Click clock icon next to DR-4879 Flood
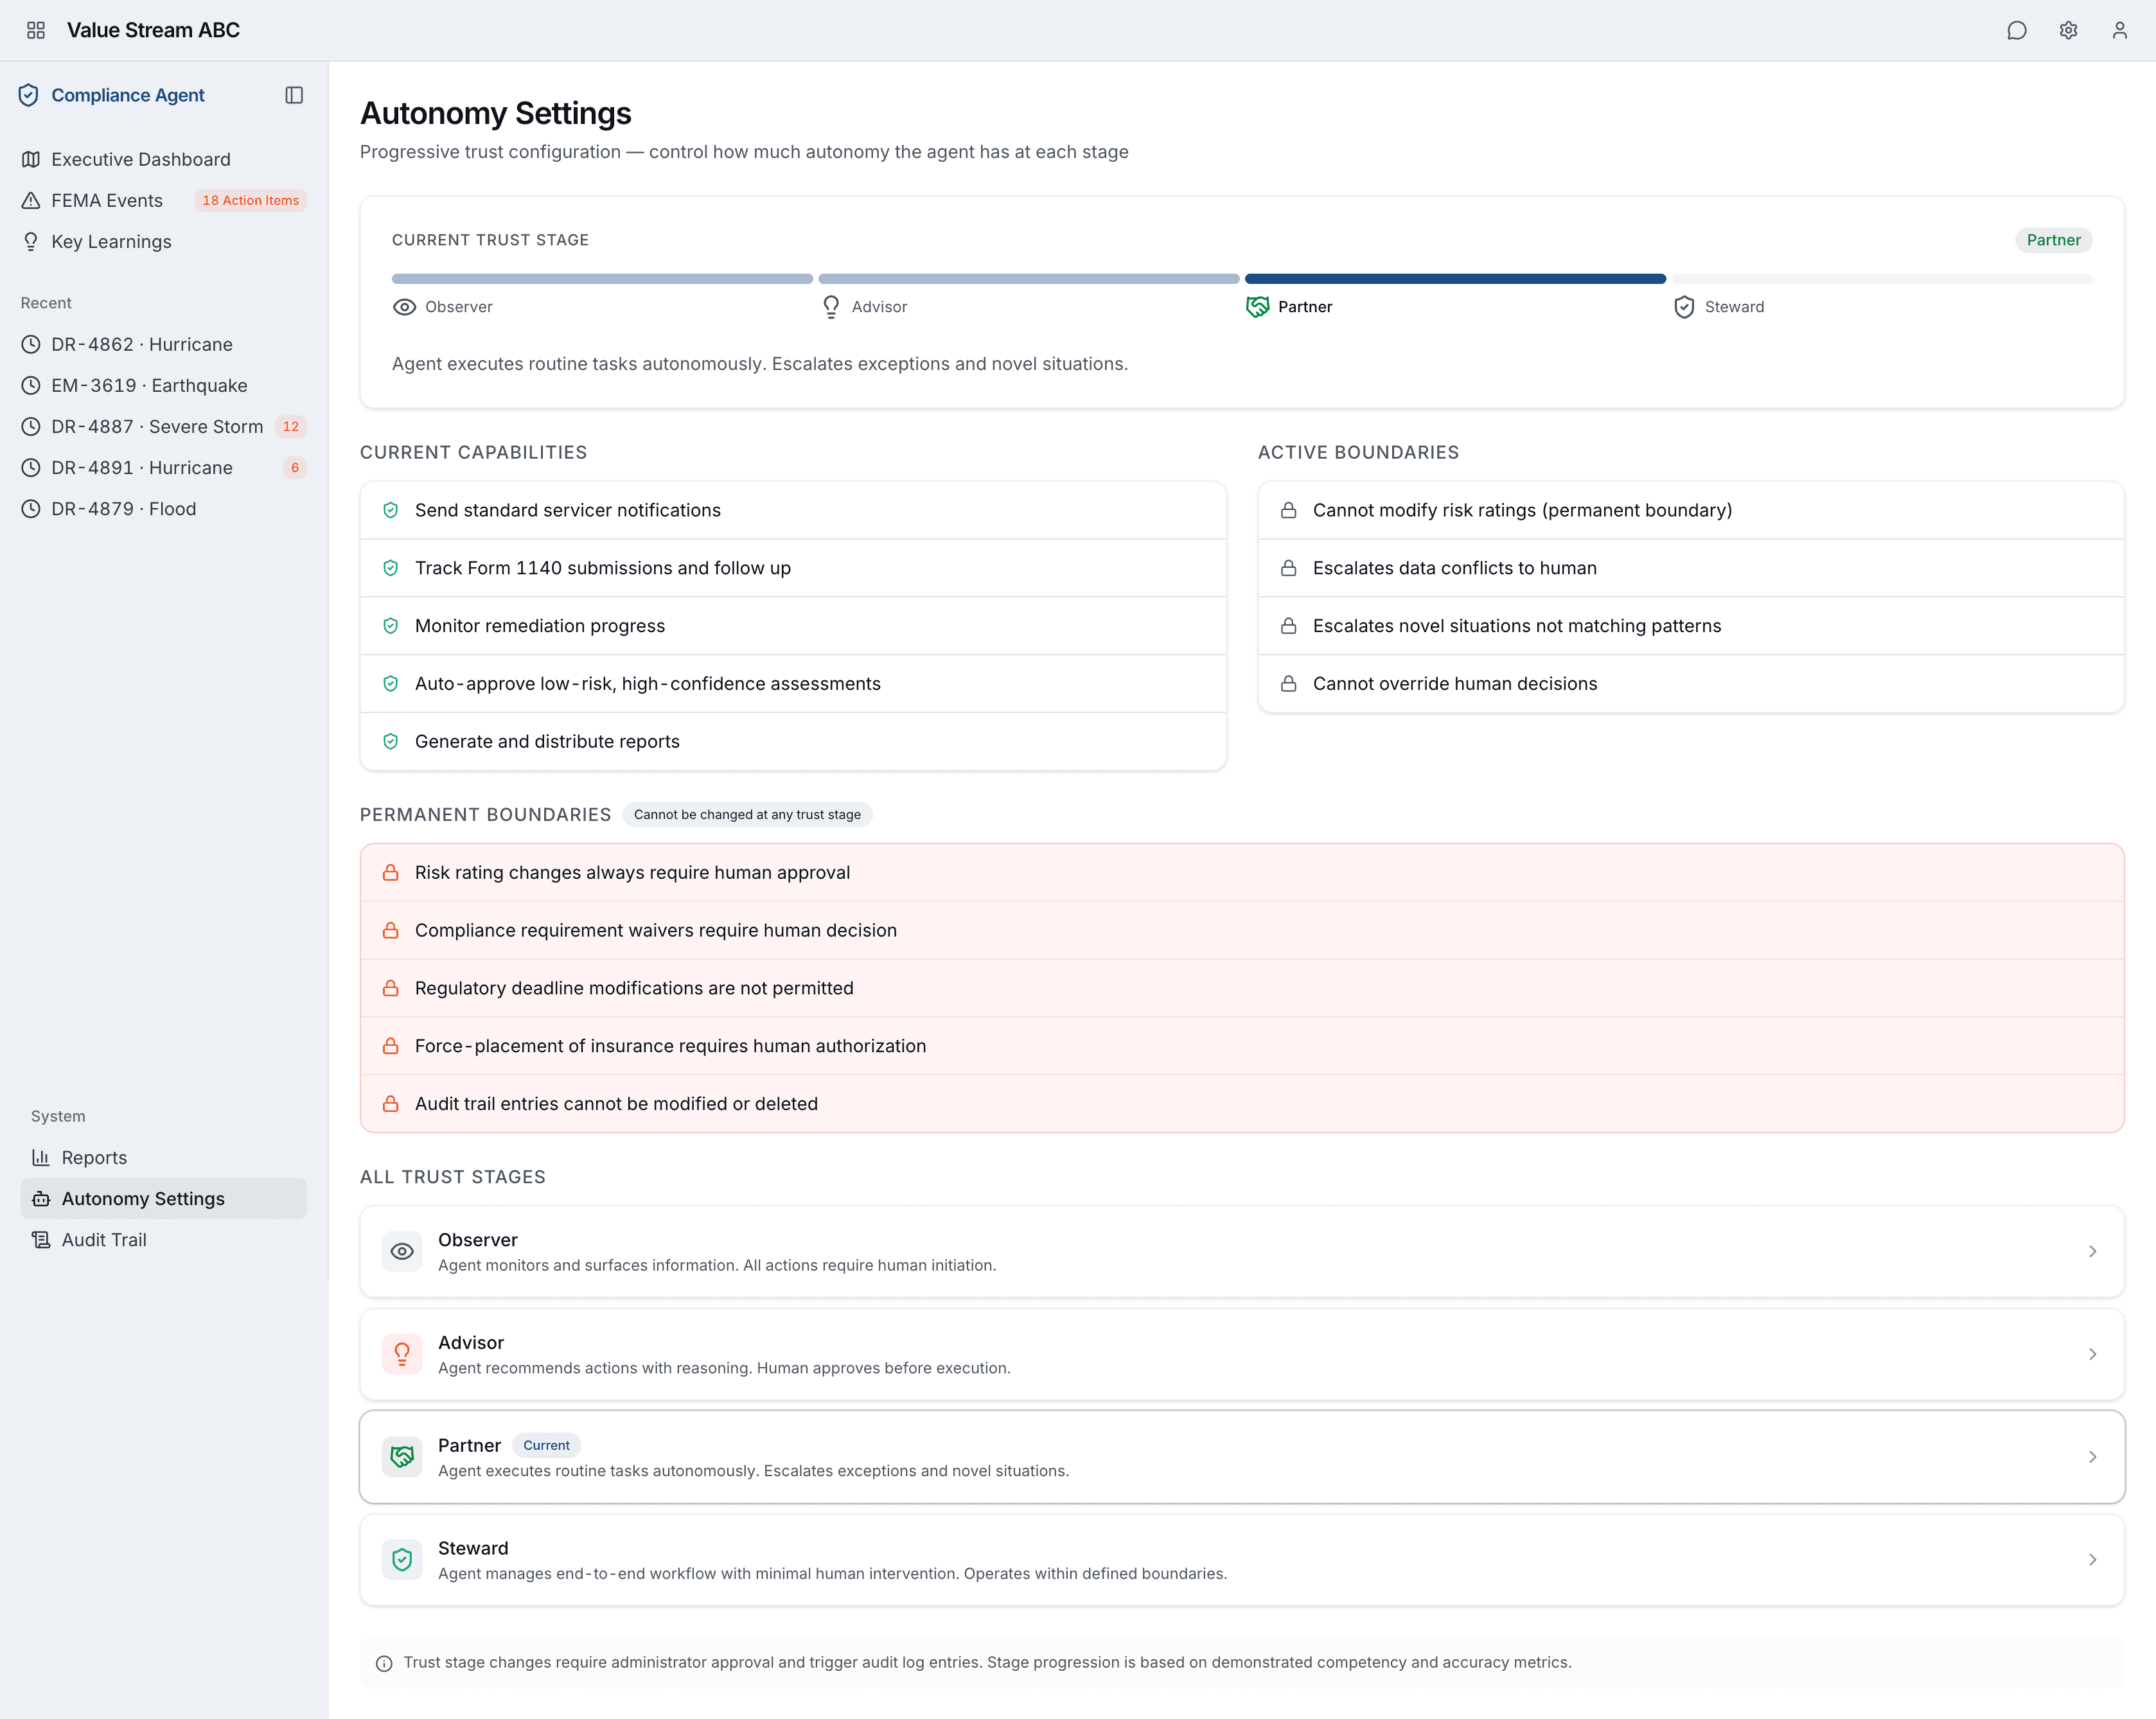This screenshot has height=1719, width=2156. pos(31,509)
